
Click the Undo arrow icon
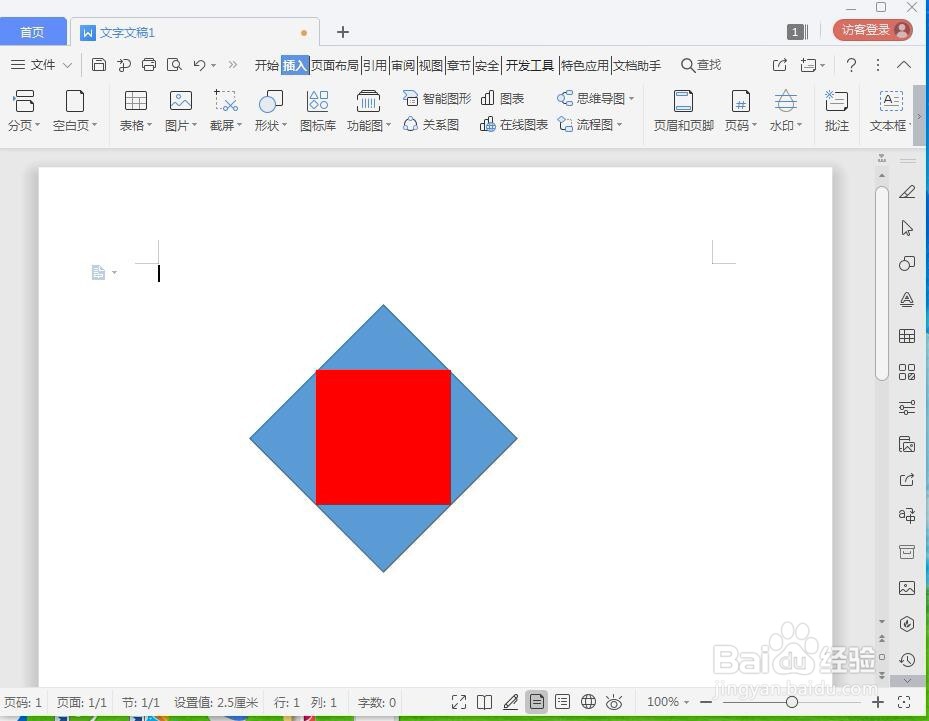pyautogui.click(x=200, y=65)
